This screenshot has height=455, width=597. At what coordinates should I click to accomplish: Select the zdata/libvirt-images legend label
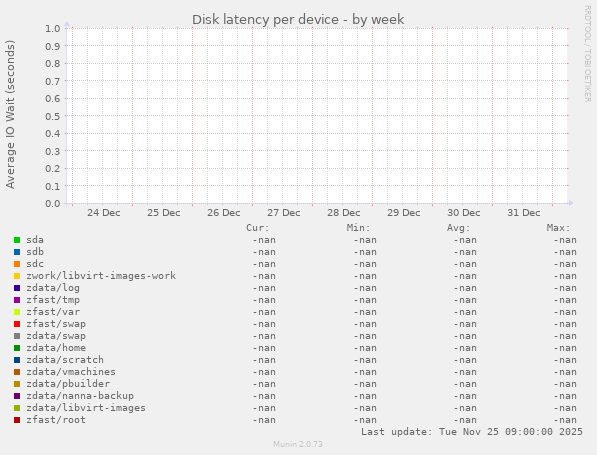tap(86, 408)
